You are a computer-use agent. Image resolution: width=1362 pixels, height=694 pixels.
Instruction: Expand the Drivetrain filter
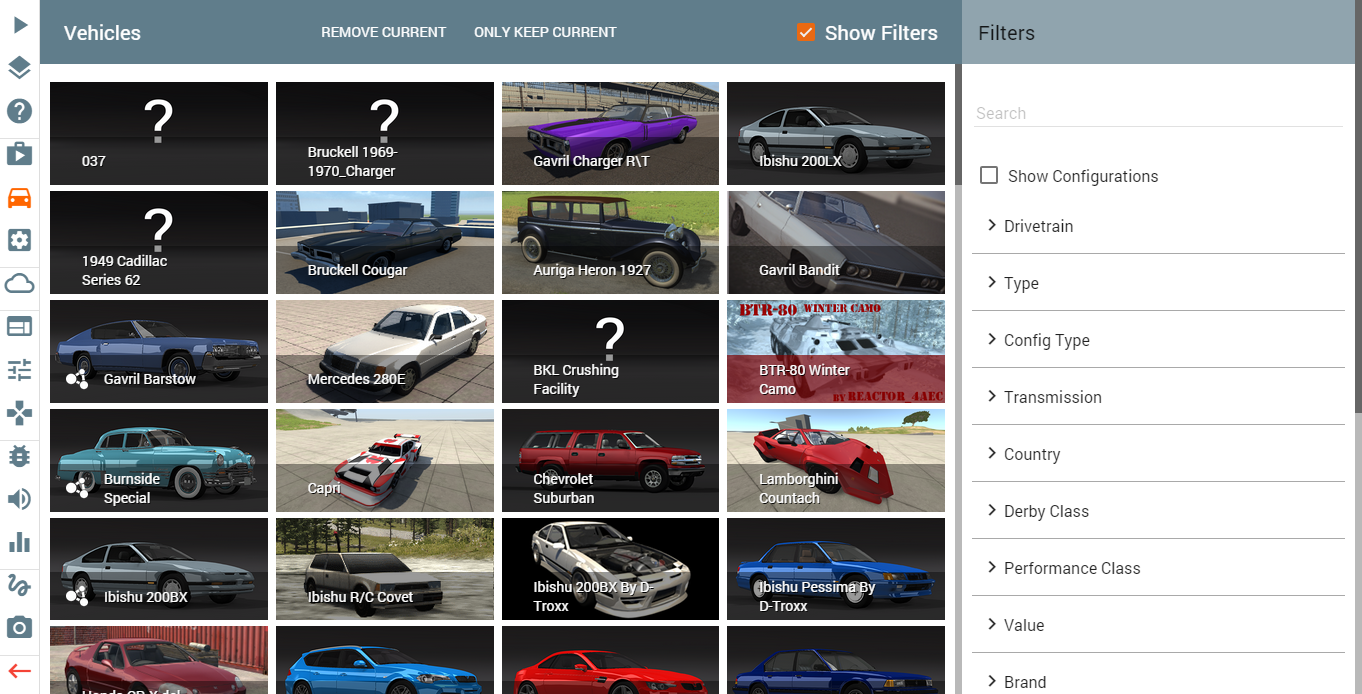pos(1158,226)
